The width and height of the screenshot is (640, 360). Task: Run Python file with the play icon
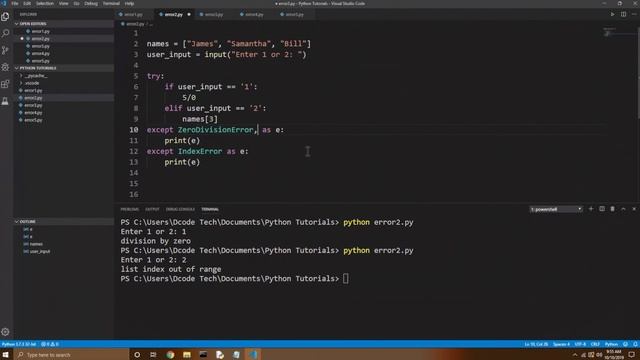(x=612, y=14)
